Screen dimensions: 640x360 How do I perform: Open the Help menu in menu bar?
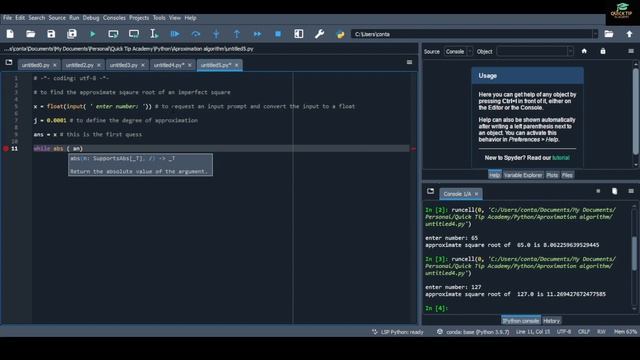point(190,18)
